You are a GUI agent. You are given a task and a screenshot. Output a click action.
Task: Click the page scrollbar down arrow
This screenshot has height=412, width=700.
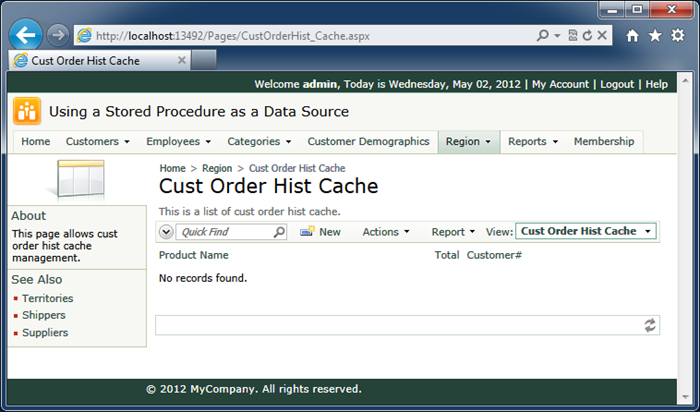(x=685, y=396)
